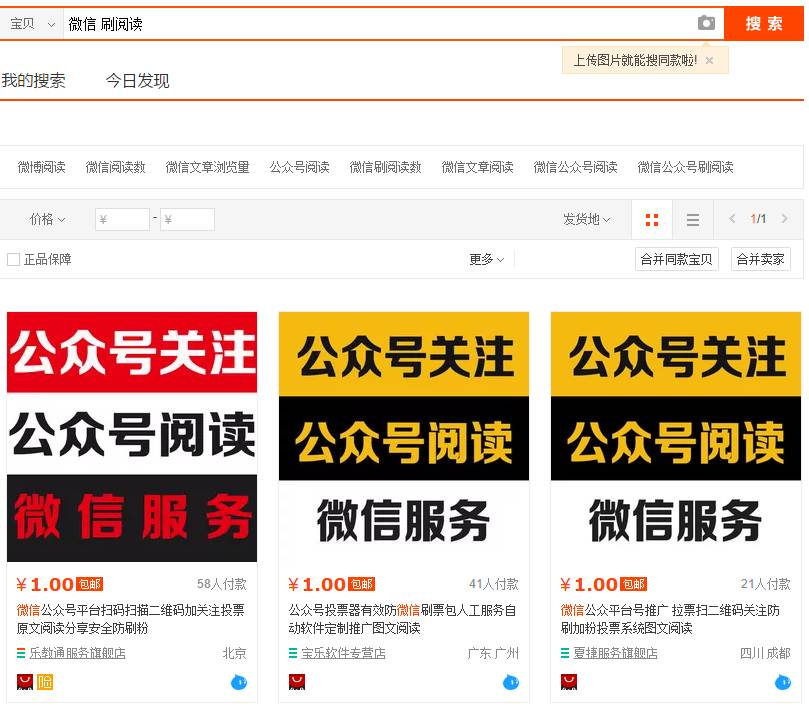
Task: Click the maximum price input field
Action: point(187,220)
